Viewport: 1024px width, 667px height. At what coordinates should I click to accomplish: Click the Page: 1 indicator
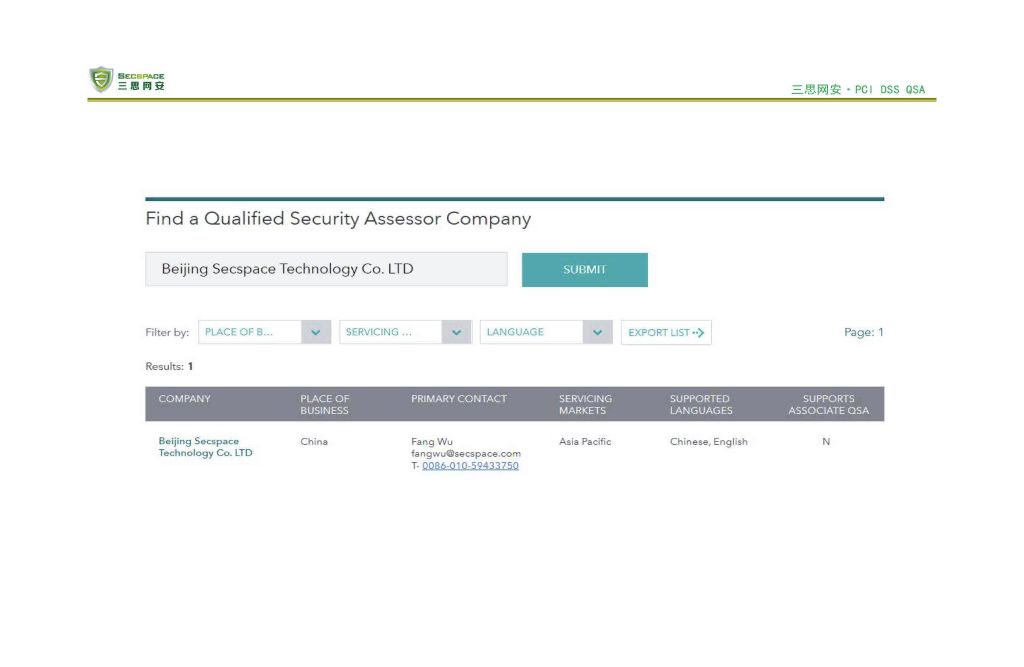[863, 332]
